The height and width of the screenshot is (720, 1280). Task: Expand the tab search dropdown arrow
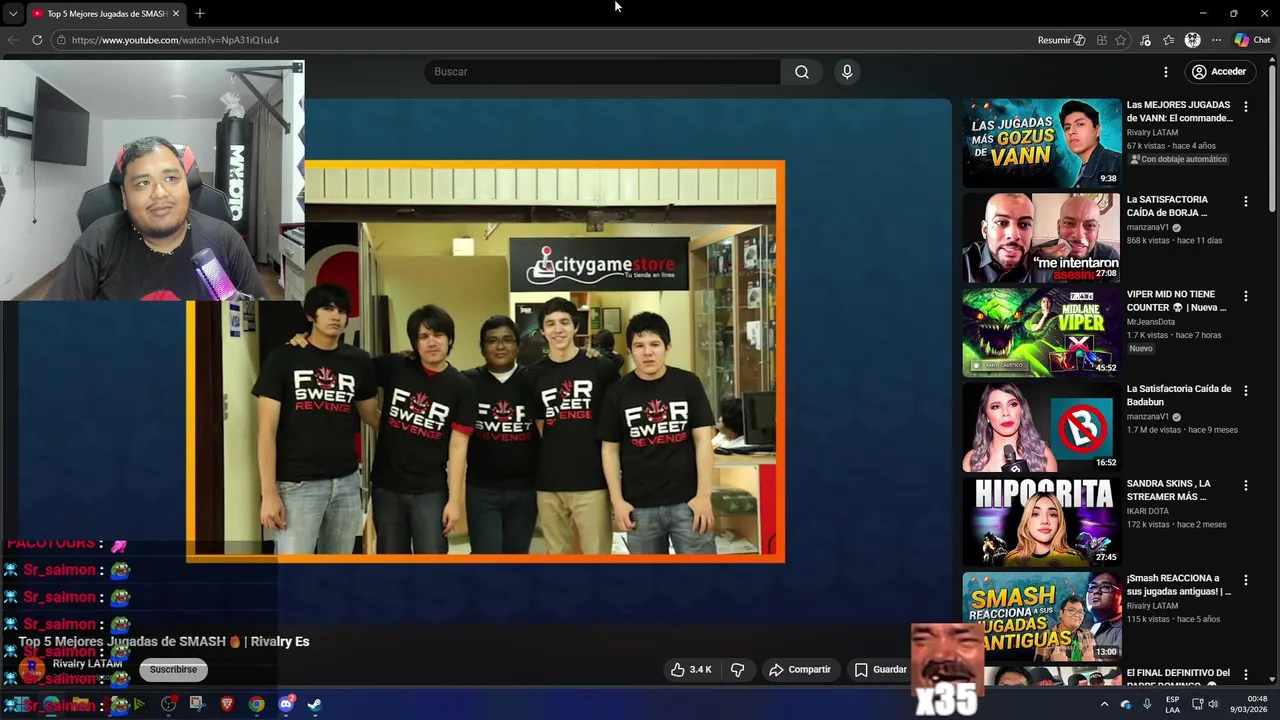(12, 14)
